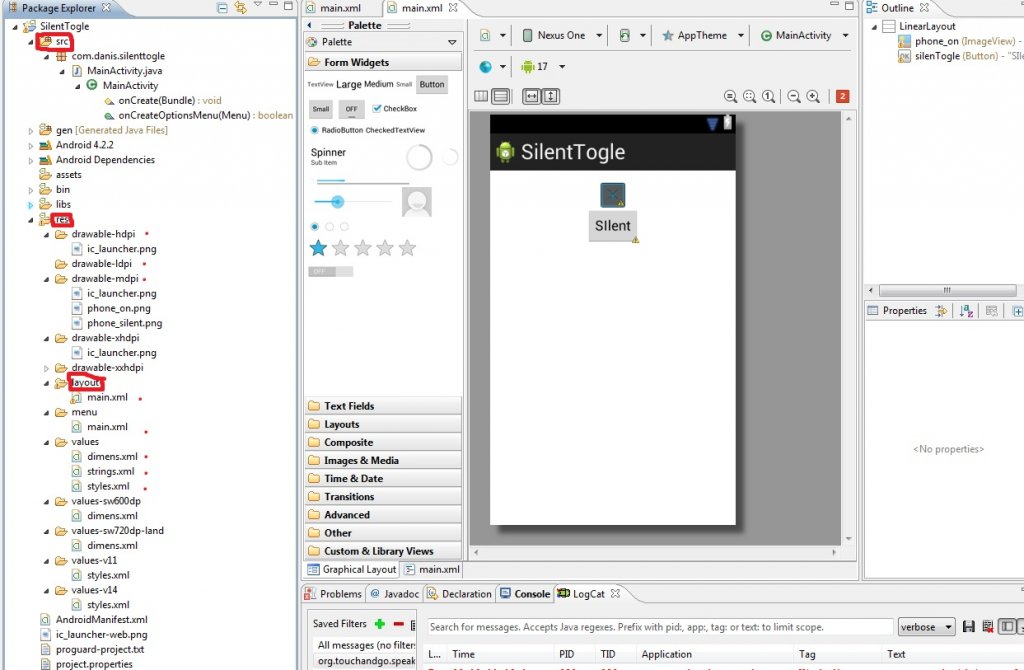Toggle fill width layout icon
The image size is (1024, 670).
(x=531, y=96)
